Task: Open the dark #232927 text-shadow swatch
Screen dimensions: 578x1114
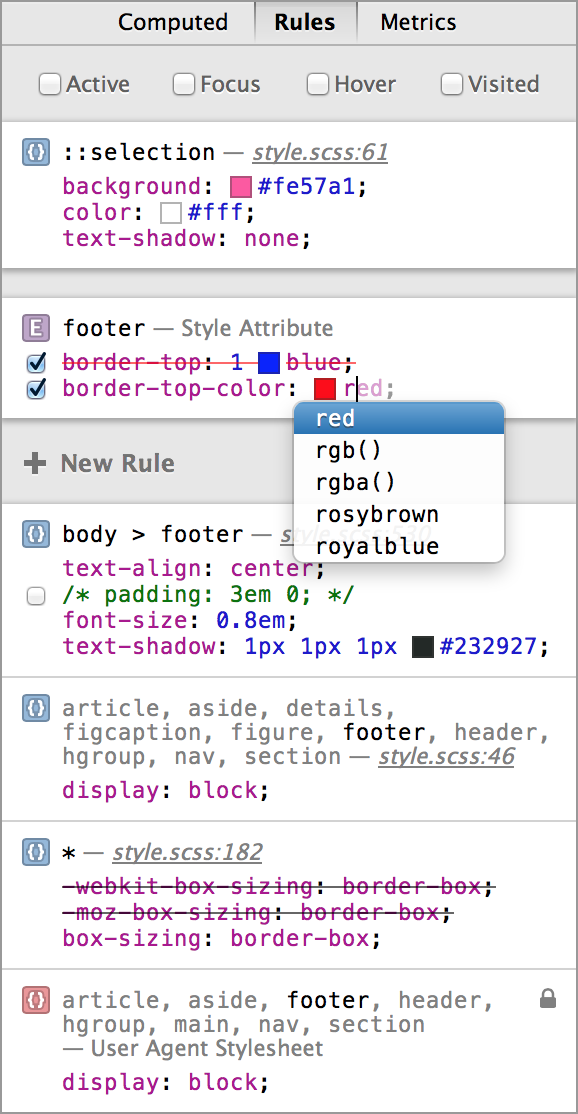Action: 423,647
